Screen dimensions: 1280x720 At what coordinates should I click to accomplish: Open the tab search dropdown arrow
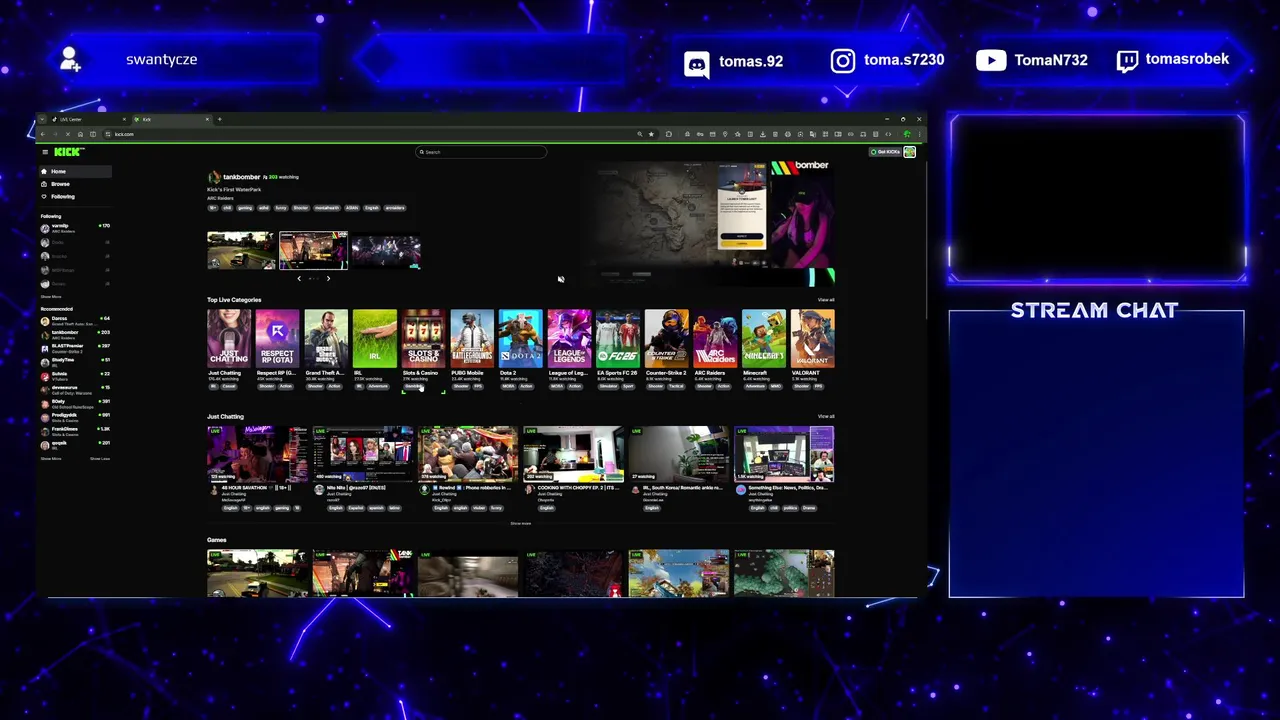(x=42, y=120)
